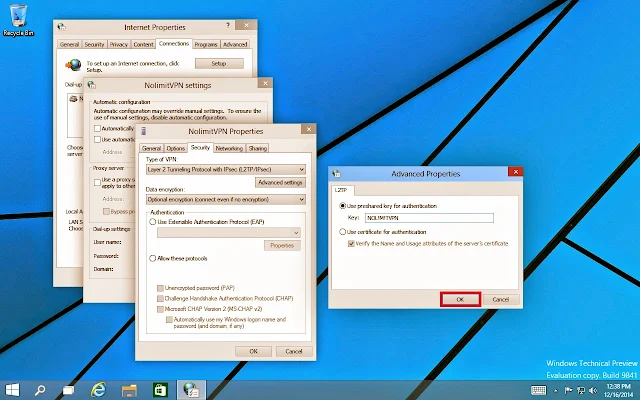The height and width of the screenshot is (400, 640).
Task: Open the network tray icon
Action: pos(580,391)
